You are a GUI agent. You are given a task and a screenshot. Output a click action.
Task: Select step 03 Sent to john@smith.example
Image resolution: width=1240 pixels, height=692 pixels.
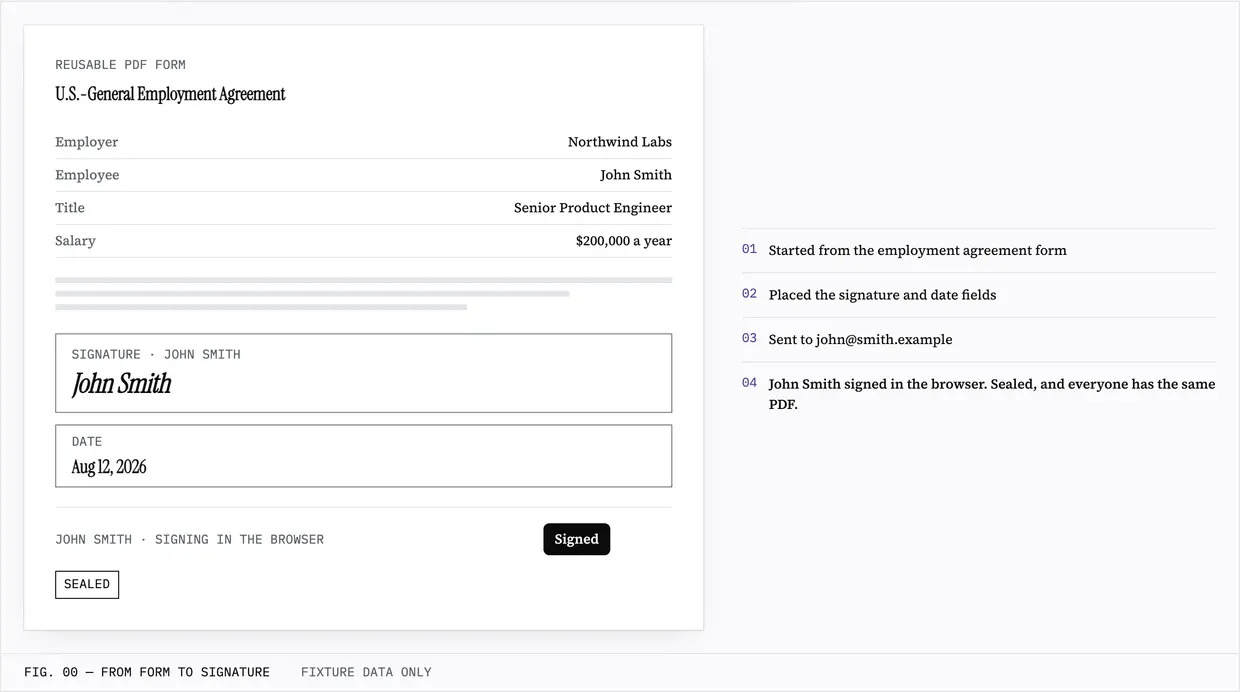click(x=978, y=339)
